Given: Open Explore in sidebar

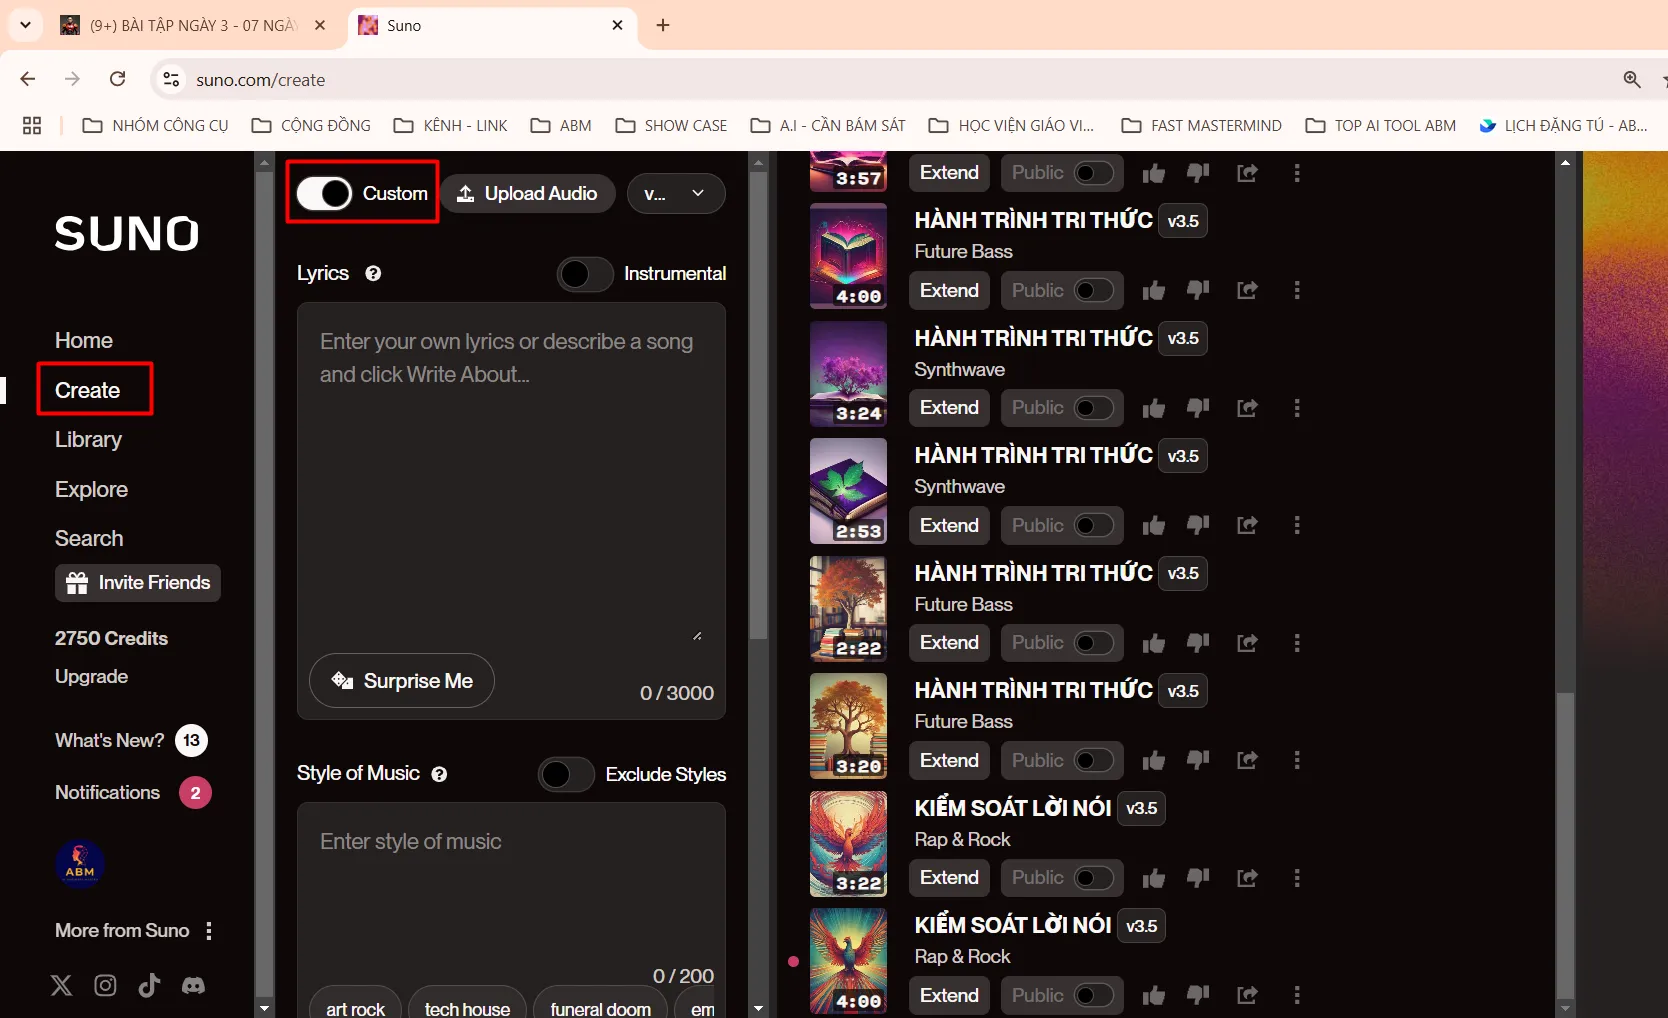Looking at the screenshot, I should 91,489.
